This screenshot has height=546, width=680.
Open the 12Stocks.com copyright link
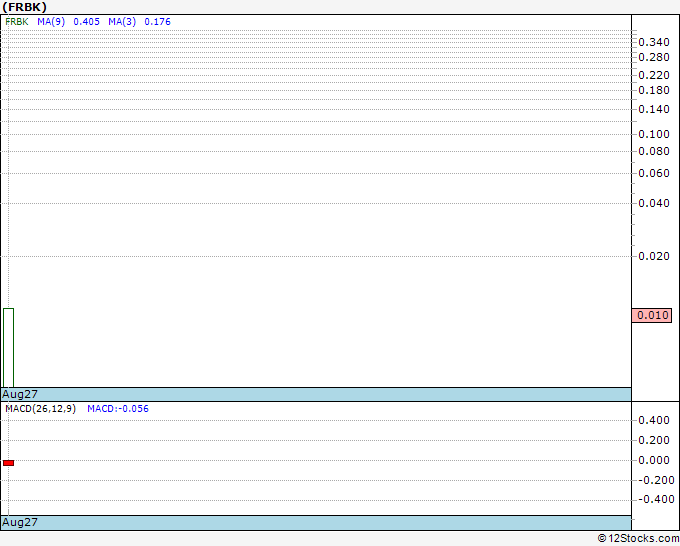pos(638,539)
